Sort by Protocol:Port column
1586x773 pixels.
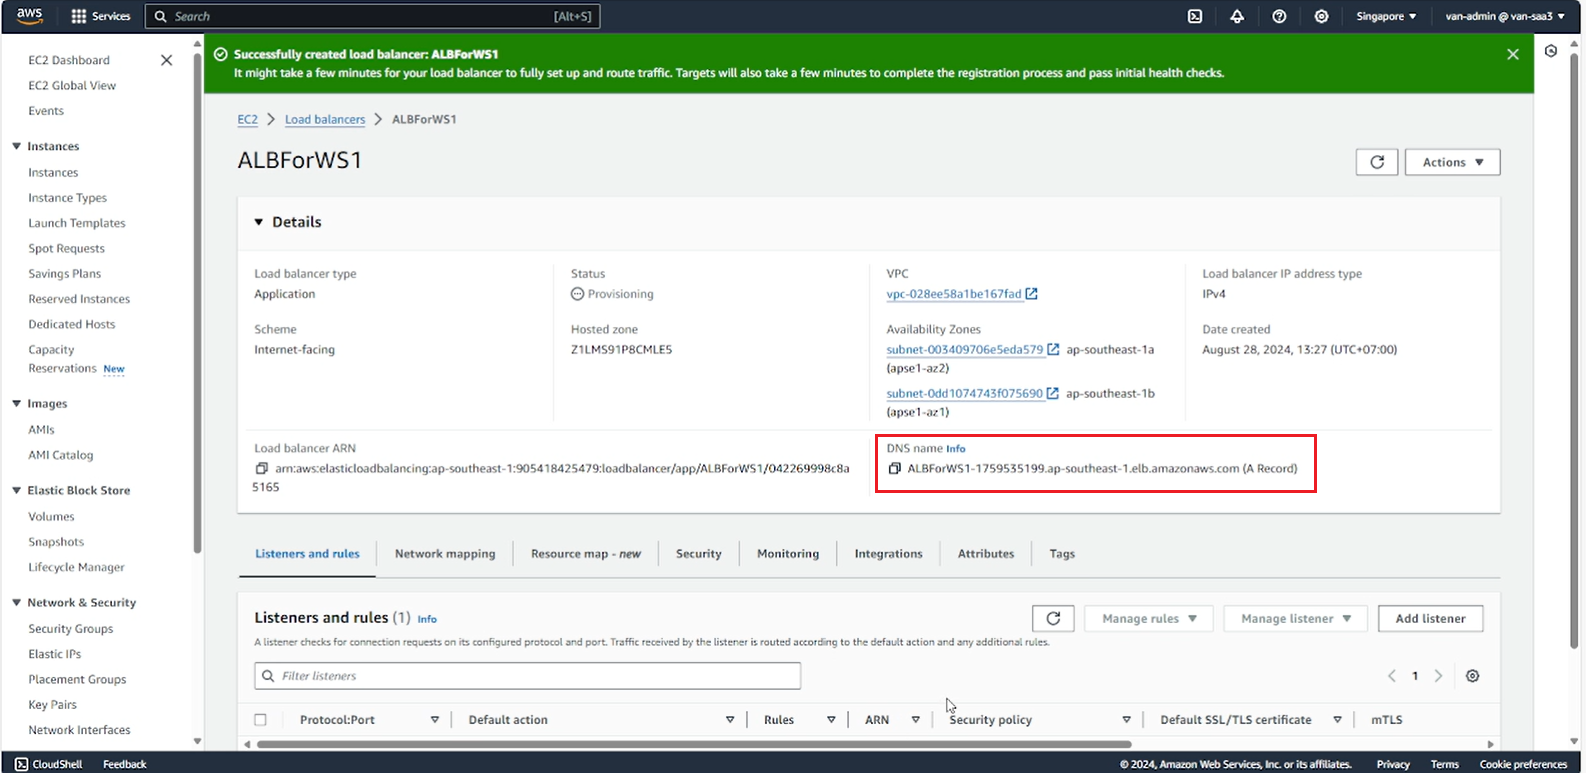(435, 720)
